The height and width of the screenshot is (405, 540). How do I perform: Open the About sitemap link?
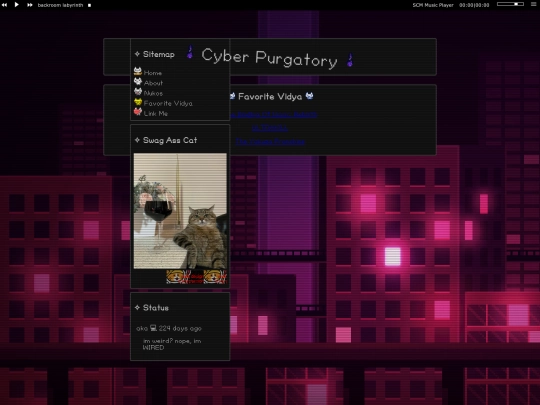tap(153, 83)
